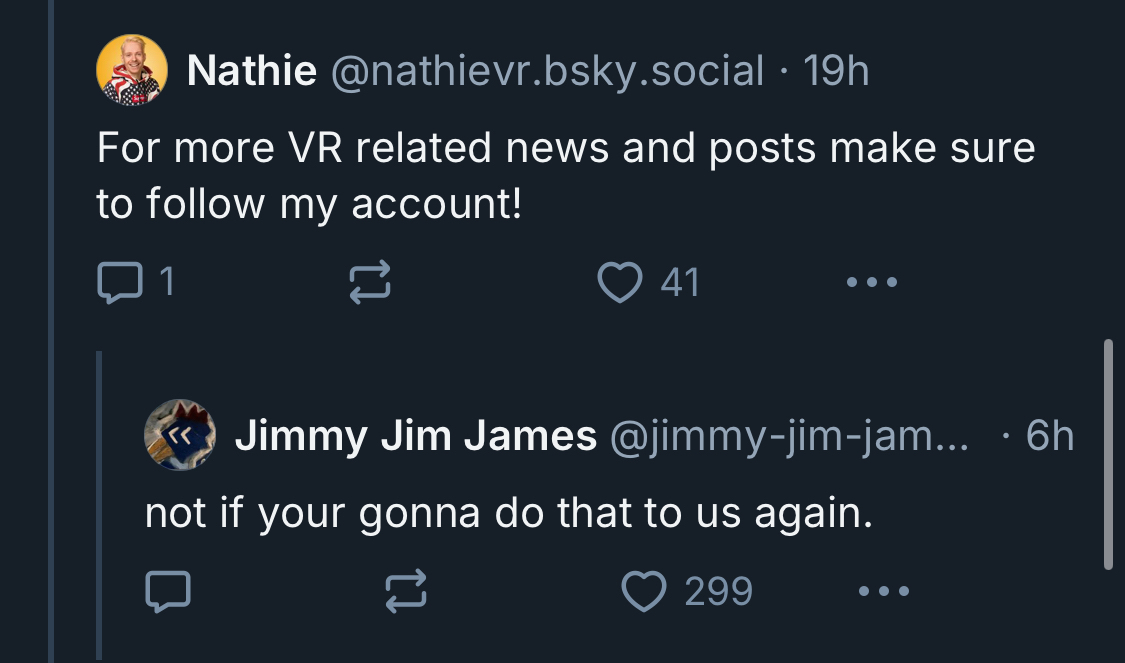Repost Jimmy Jim James's reply
Screen dimensions: 1125x663
click(407, 591)
